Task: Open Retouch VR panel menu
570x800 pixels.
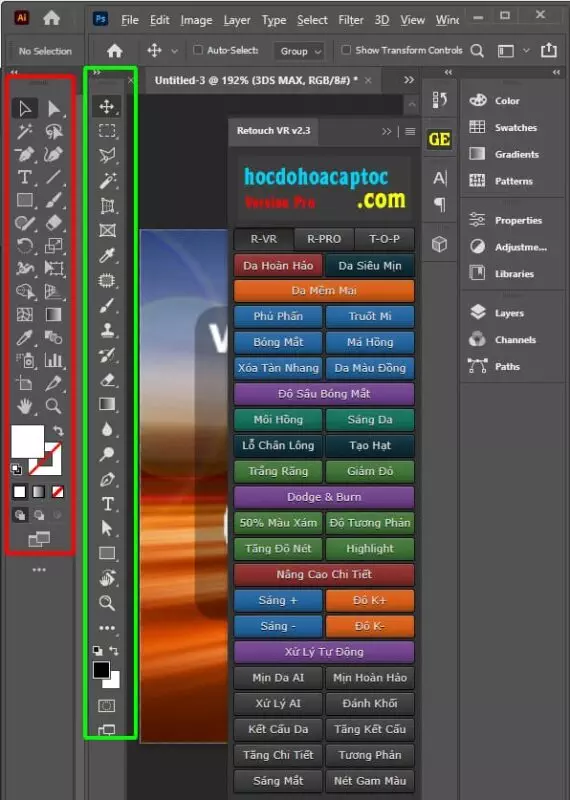Action: (x=410, y=132)
